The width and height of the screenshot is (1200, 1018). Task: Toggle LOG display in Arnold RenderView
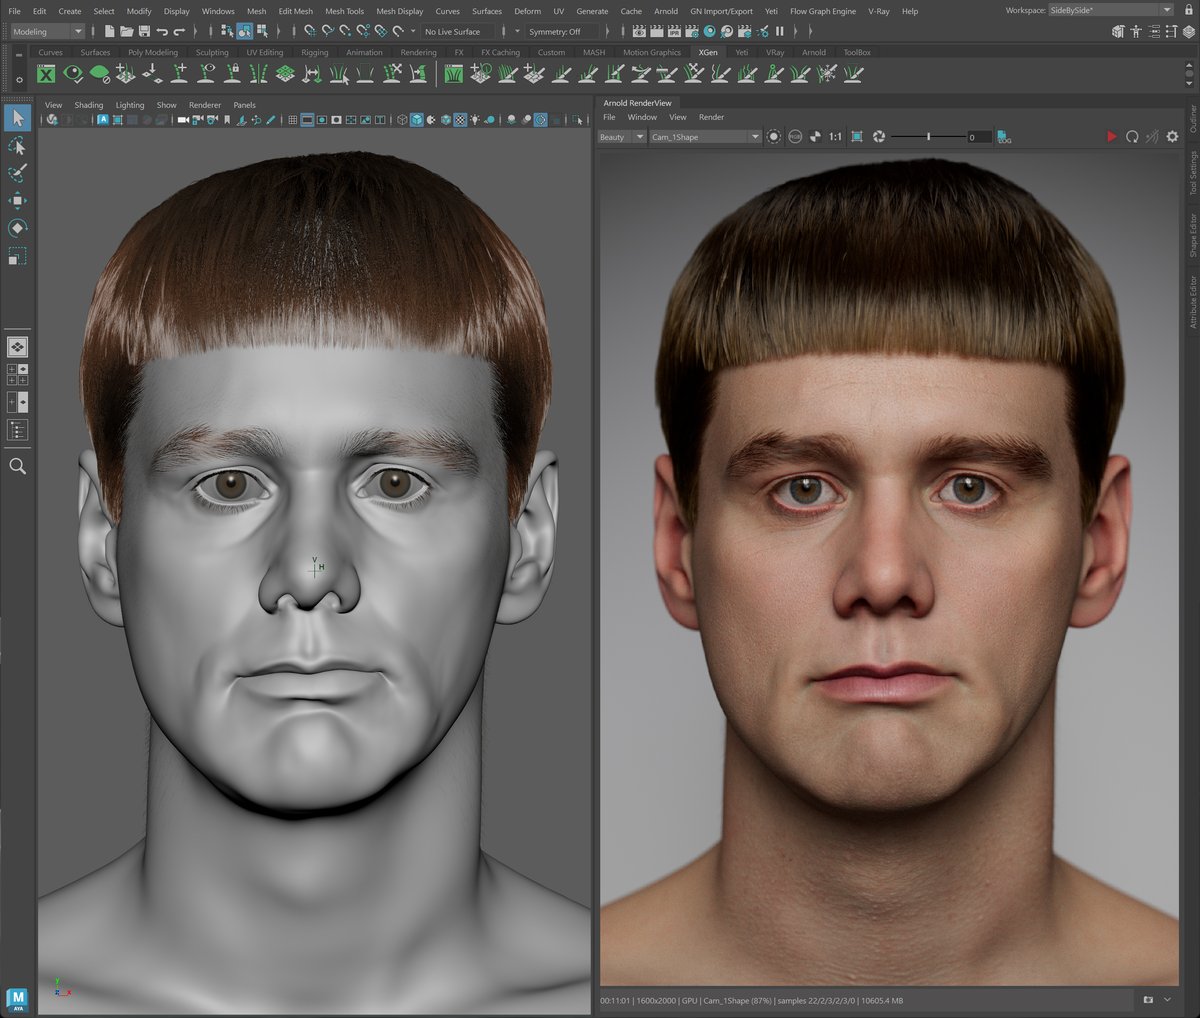[1002, 137]
